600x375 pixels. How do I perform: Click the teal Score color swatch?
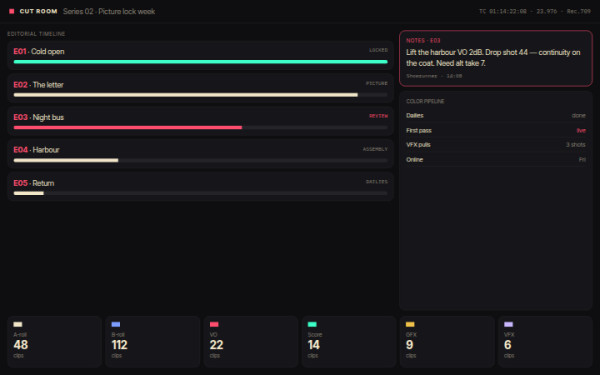click(312, 324)
